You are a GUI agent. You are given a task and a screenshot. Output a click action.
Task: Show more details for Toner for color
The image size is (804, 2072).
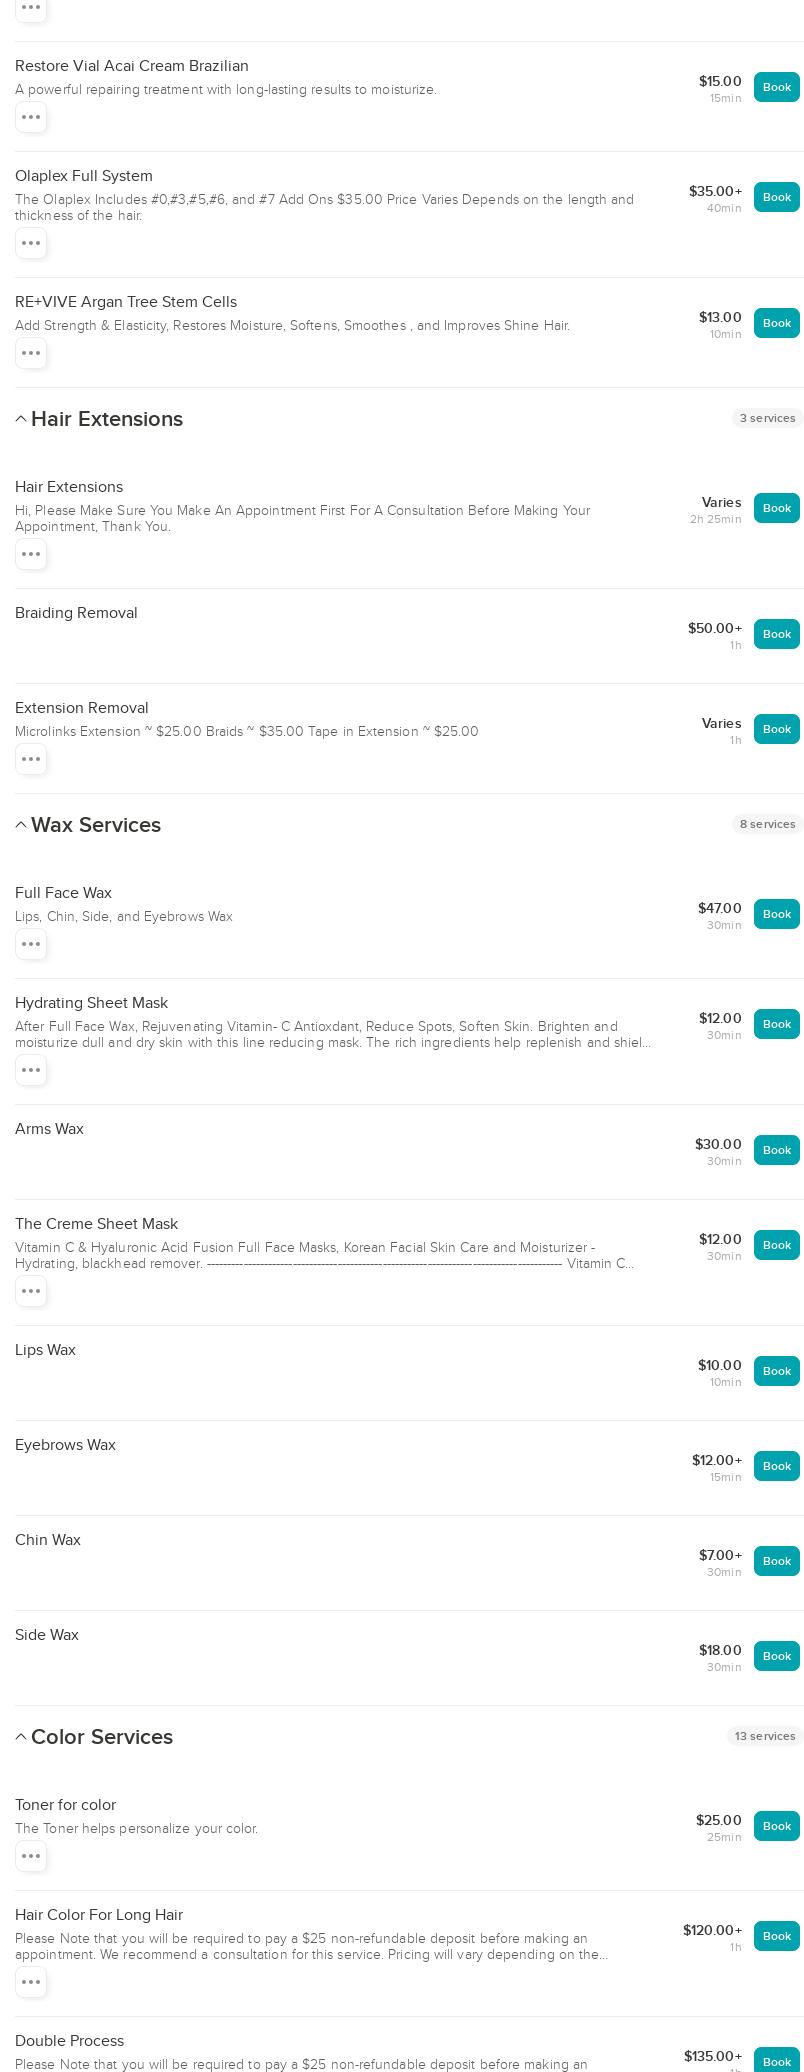31,1856
